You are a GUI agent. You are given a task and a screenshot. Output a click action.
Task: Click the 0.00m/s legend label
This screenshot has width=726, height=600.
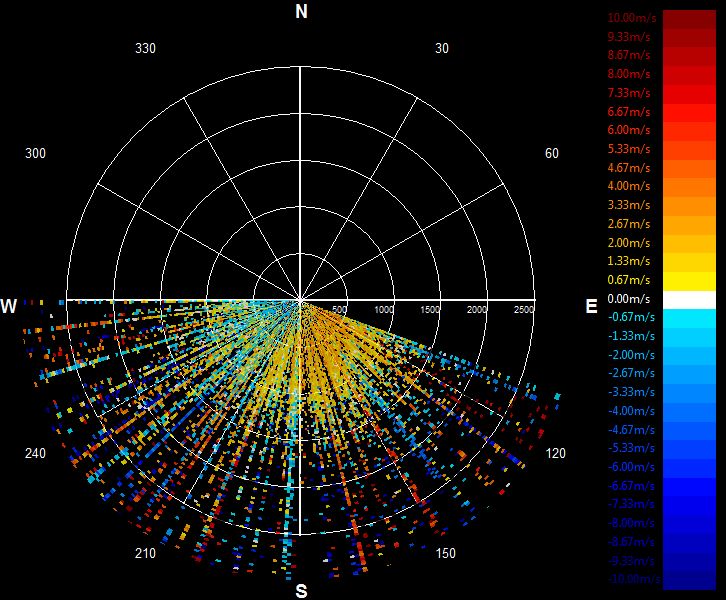(x=629, y=299)
